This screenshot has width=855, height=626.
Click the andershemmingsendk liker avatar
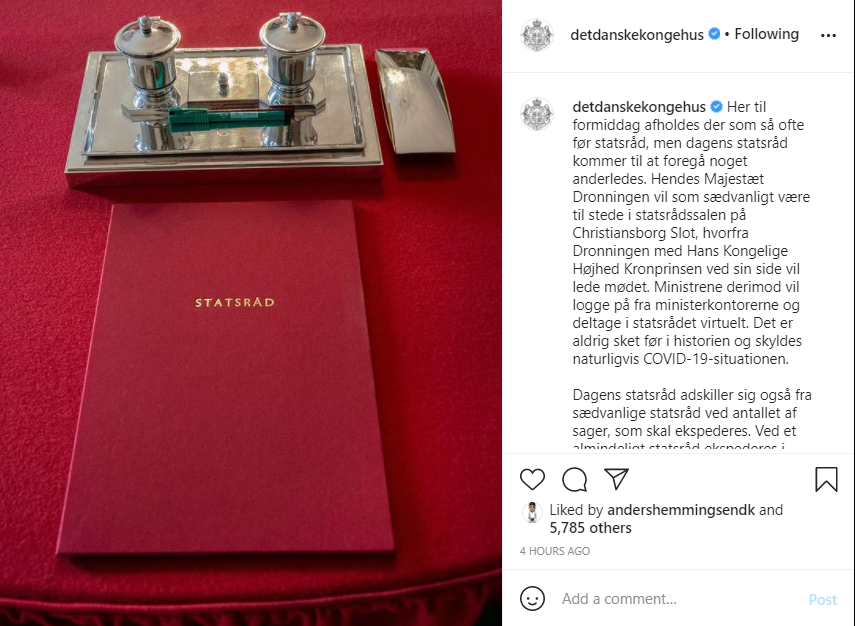tap(532, 513)
